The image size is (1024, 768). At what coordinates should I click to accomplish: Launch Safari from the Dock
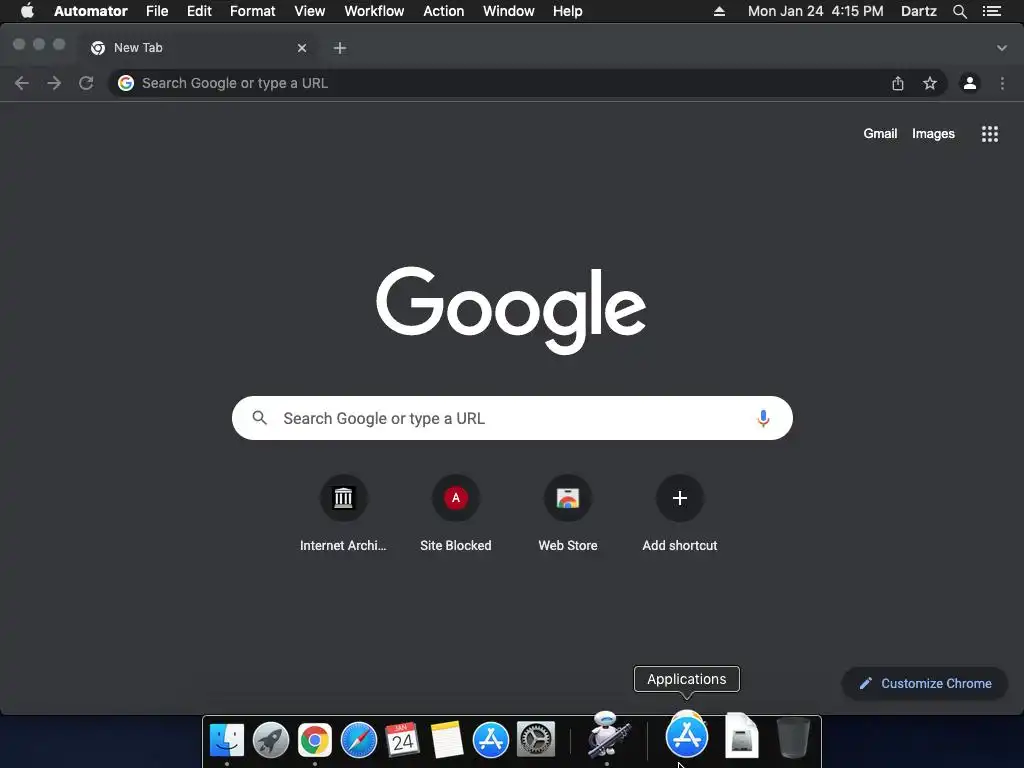point(359,740)
